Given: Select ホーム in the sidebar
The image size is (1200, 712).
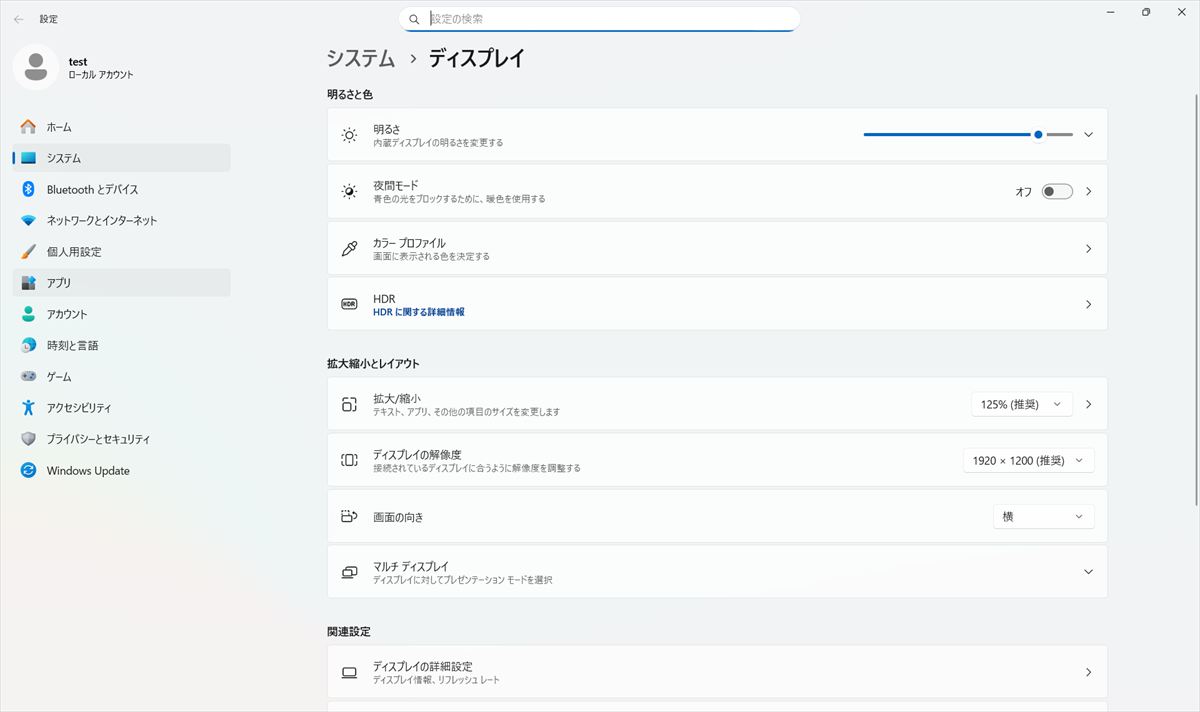Looking at the screenshot, I should tap(59, 127).
